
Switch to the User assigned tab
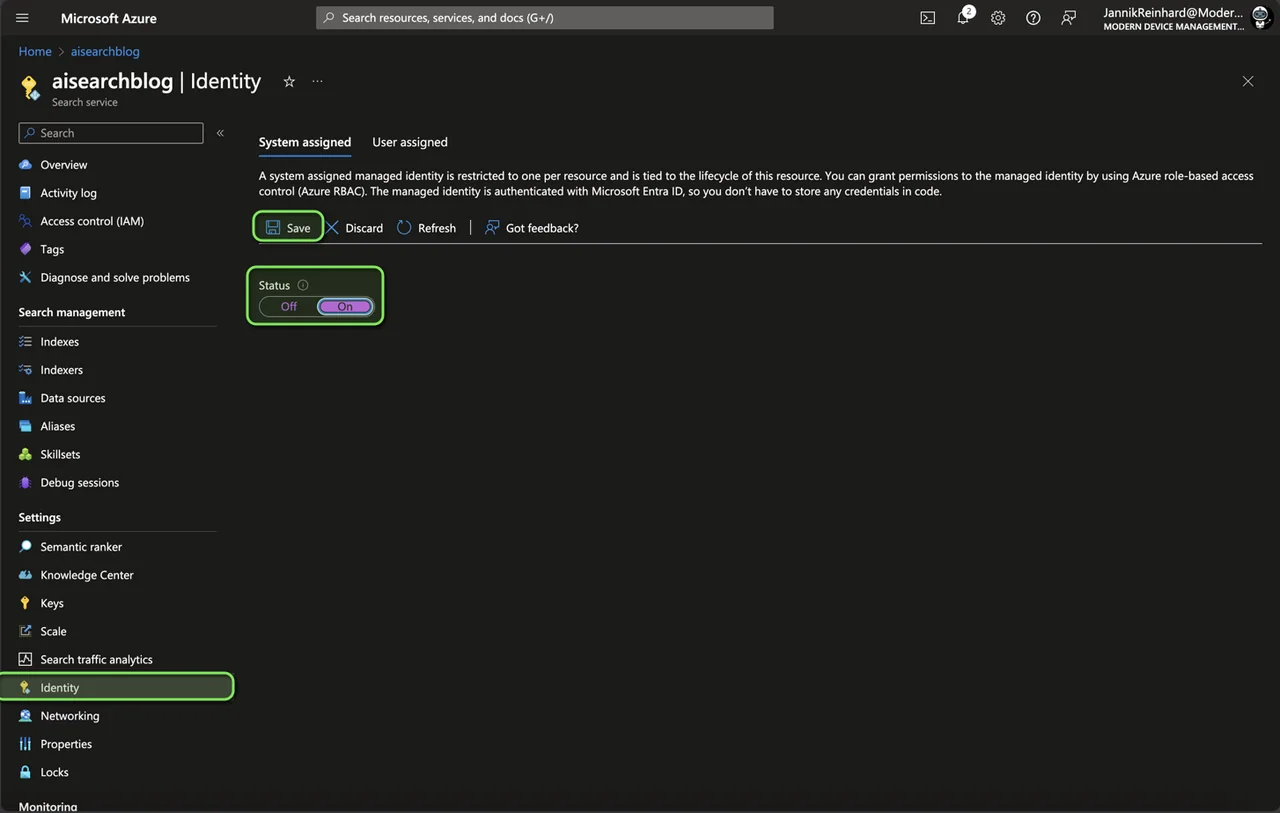pos(410,142)
